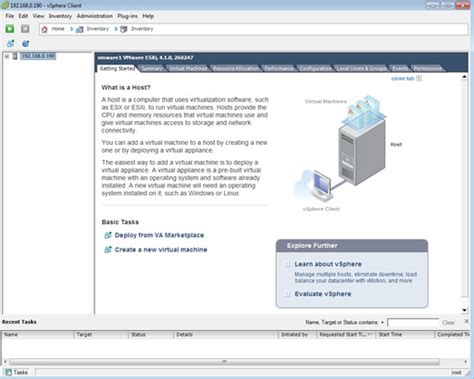Click icon next to Create a new virtual machine
474x379 pixels.
click(108, 250)
